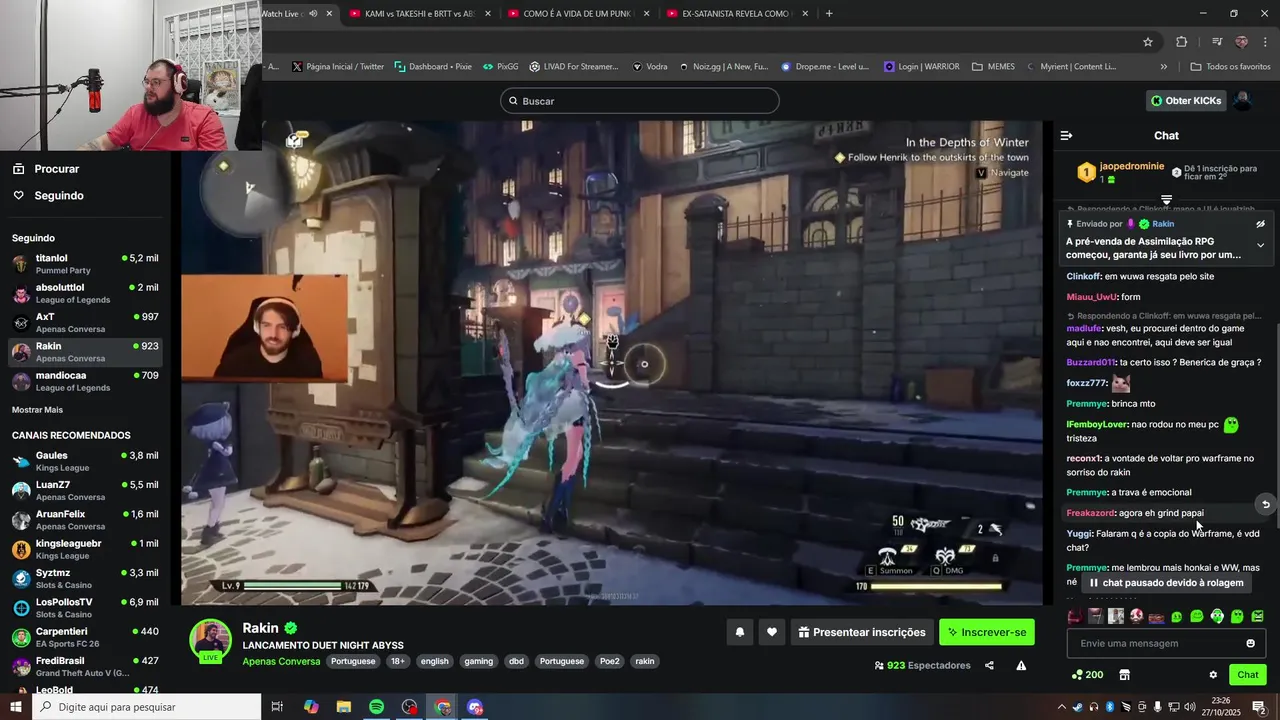The width and height of the screenshot is (1280, 720).
Task: Open Task View on the taskbar
Action: tap(277, 707)
